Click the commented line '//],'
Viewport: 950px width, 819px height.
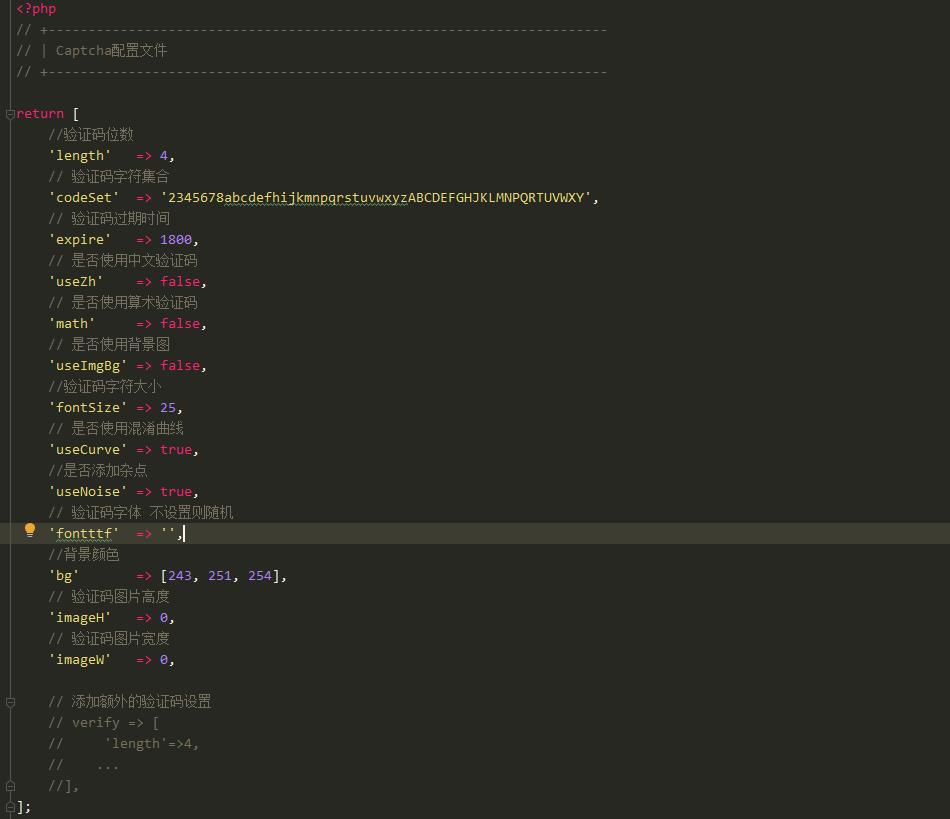[x=64, y=786]
